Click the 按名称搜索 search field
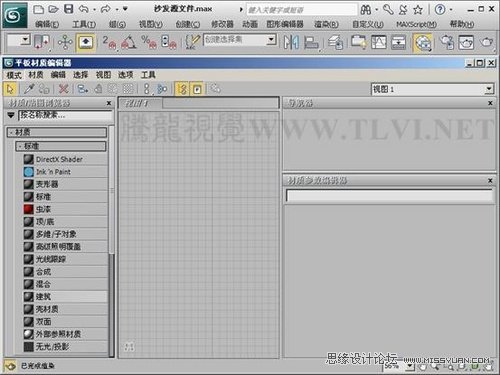The width and height of the screenshot is (500, 375). (x=65, y=115)
